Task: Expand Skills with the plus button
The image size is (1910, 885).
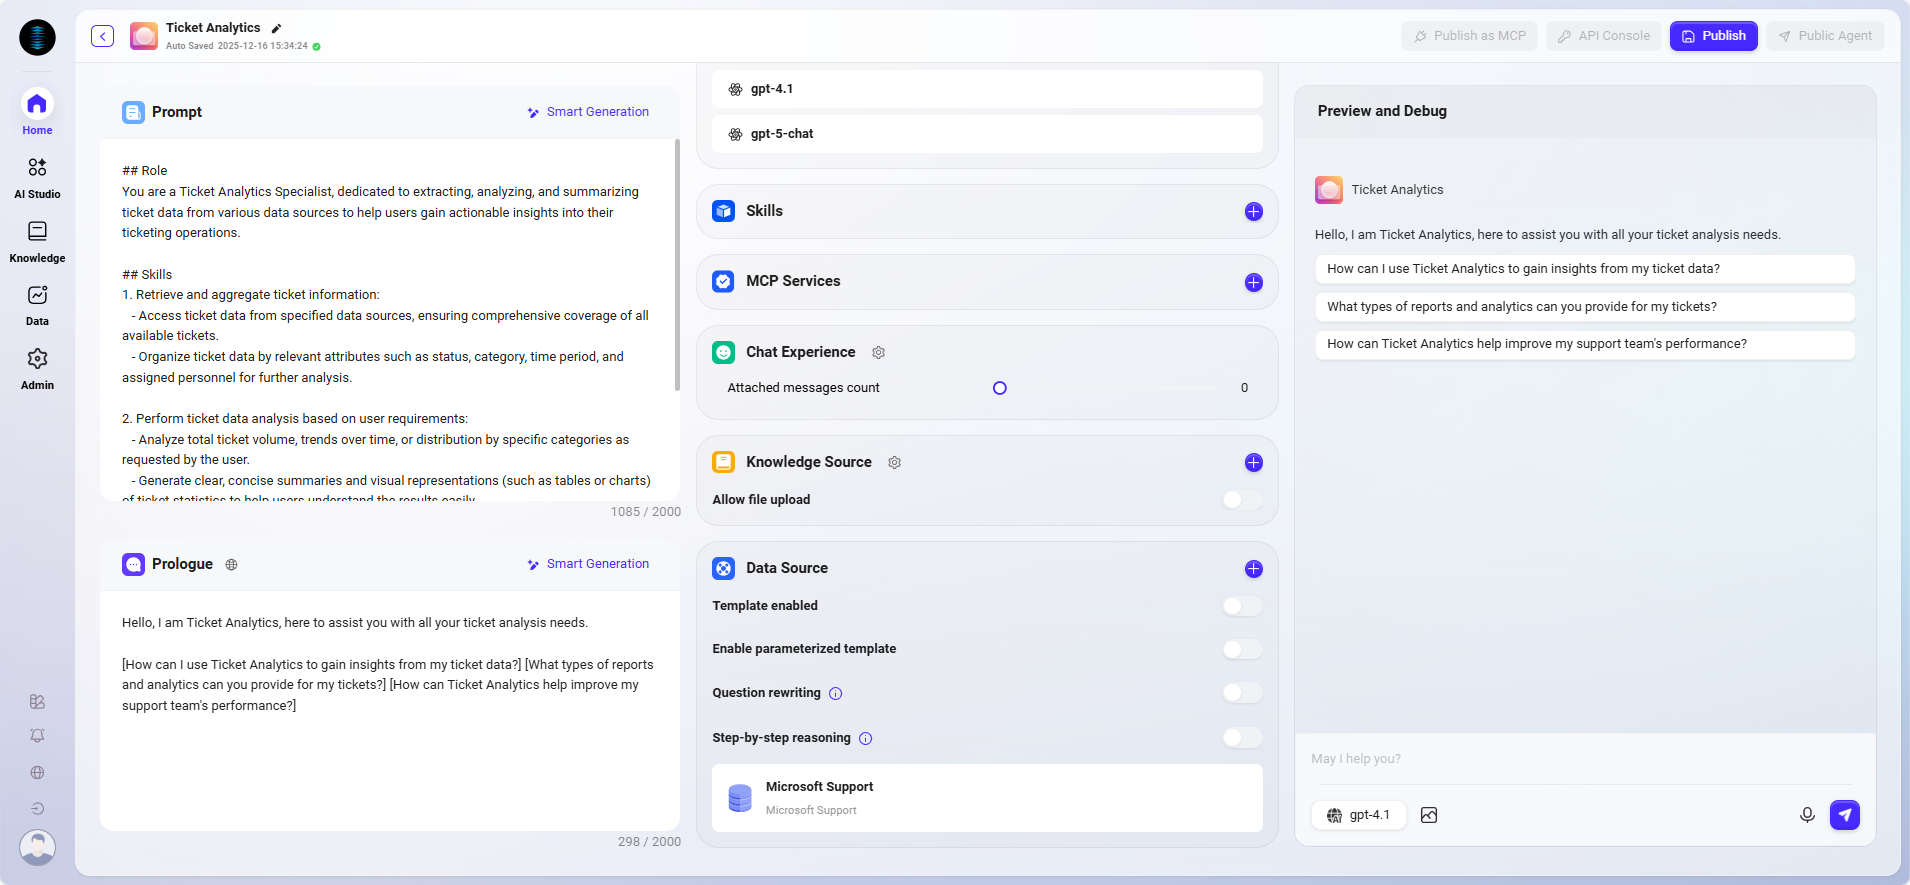Action: (x=1253, y=212)
